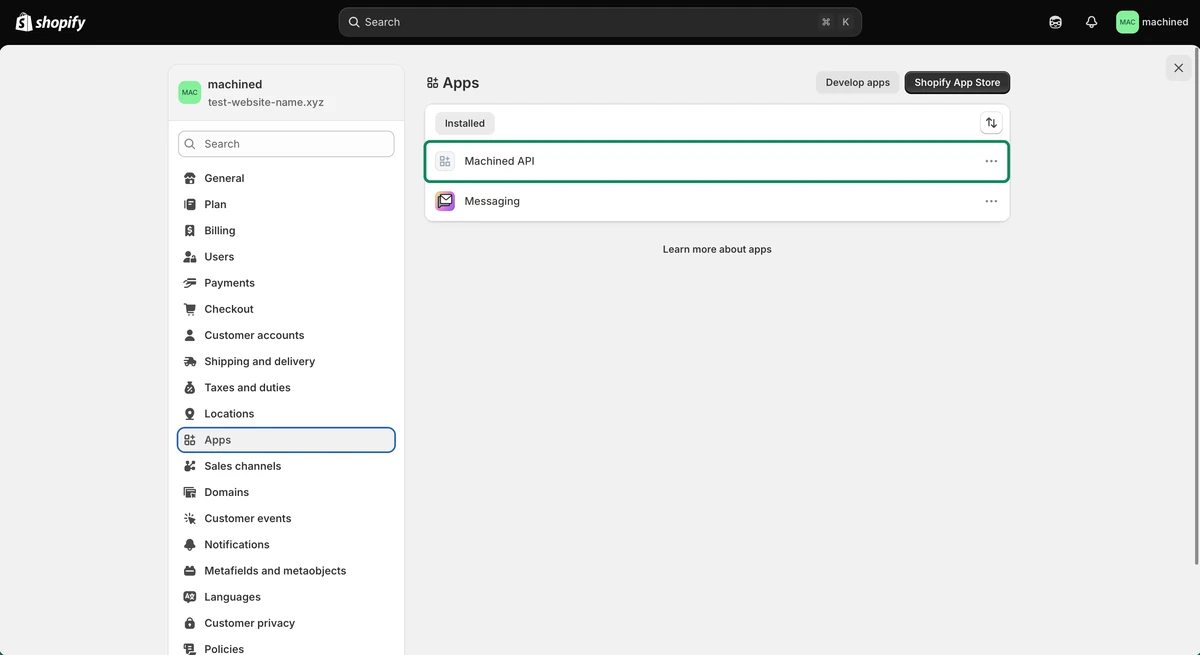Go to Domains settings
Viewport: 1200px width, 655px height.
coord(286,492)
